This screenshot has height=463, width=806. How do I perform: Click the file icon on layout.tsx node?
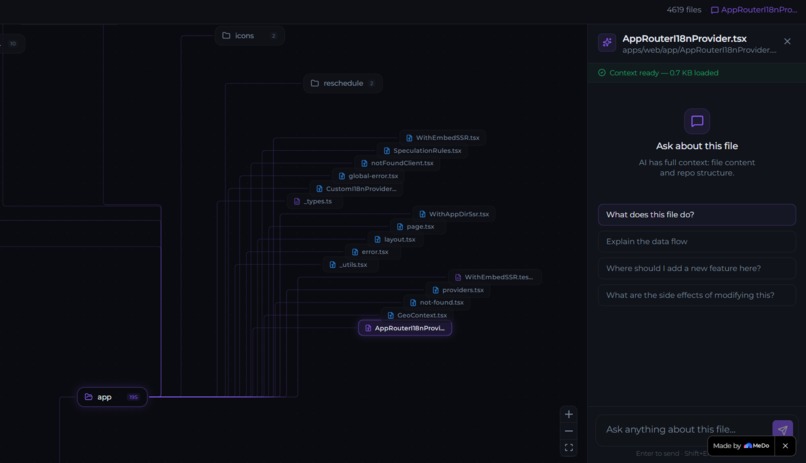pyautogui.click(x=377, y=239)
